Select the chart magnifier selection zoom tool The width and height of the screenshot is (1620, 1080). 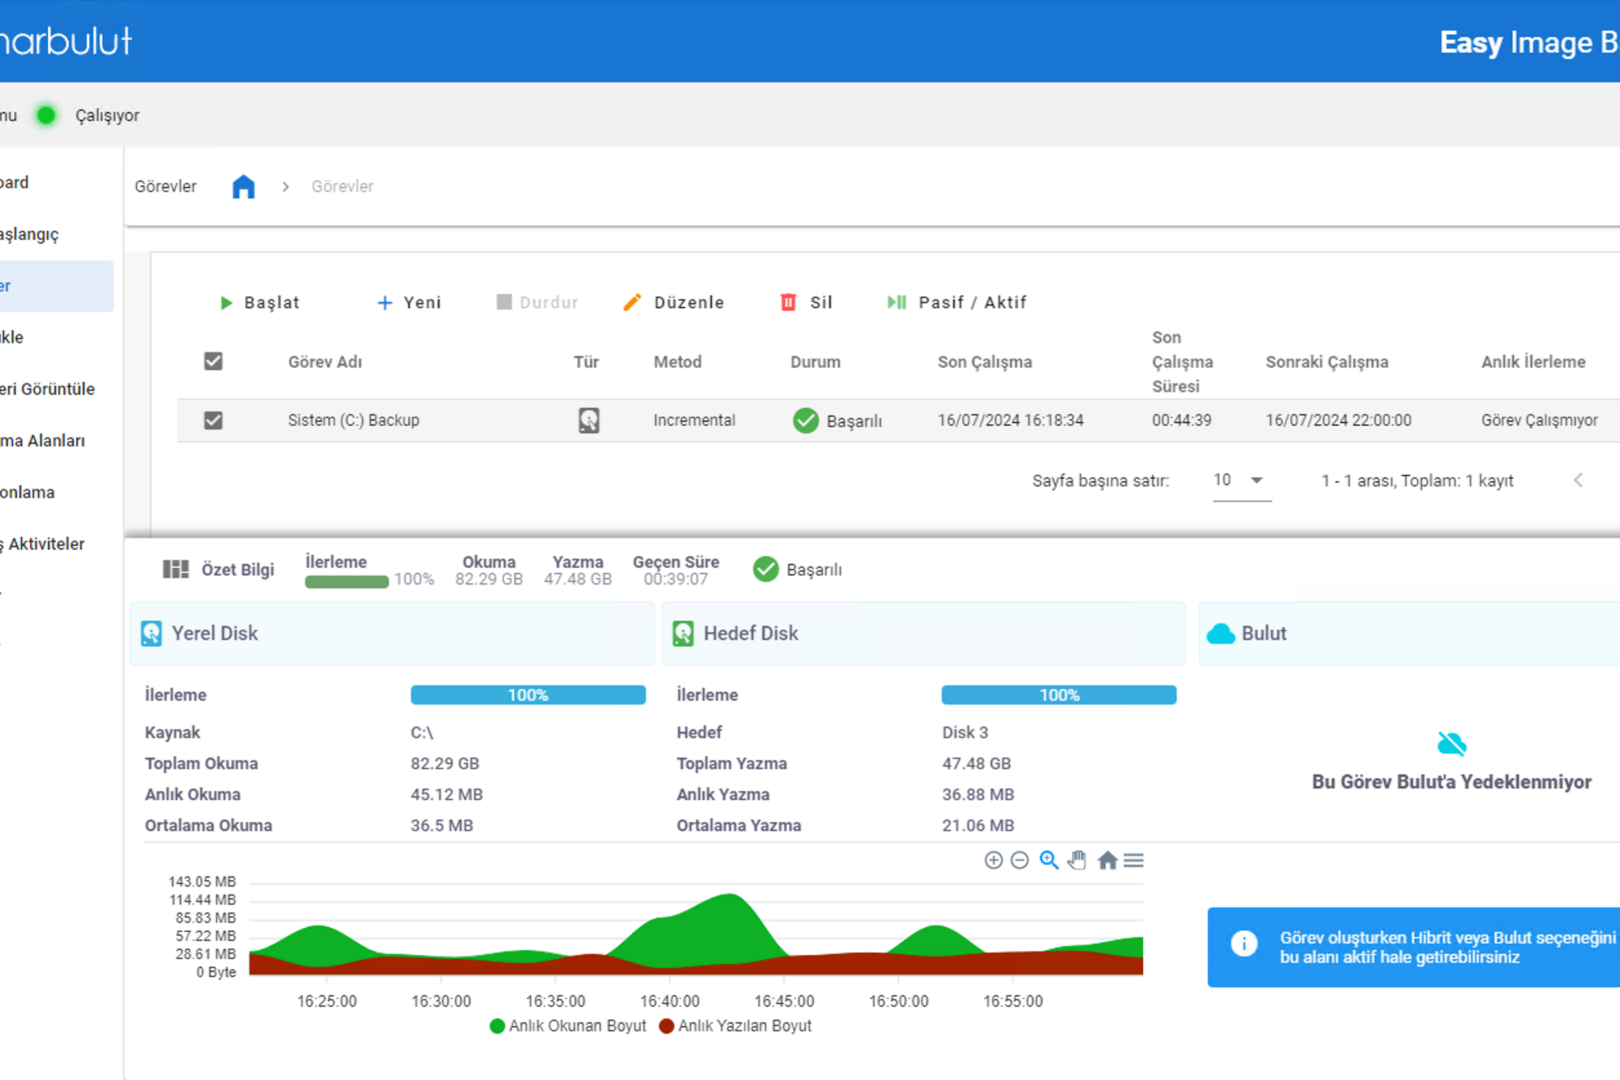(1048, 860)
